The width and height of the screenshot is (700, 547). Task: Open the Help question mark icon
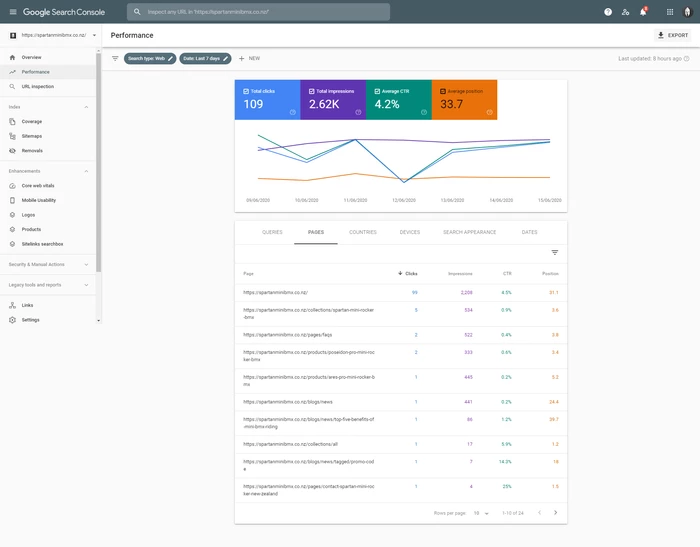pyautogui.click(x=608, y=12)
